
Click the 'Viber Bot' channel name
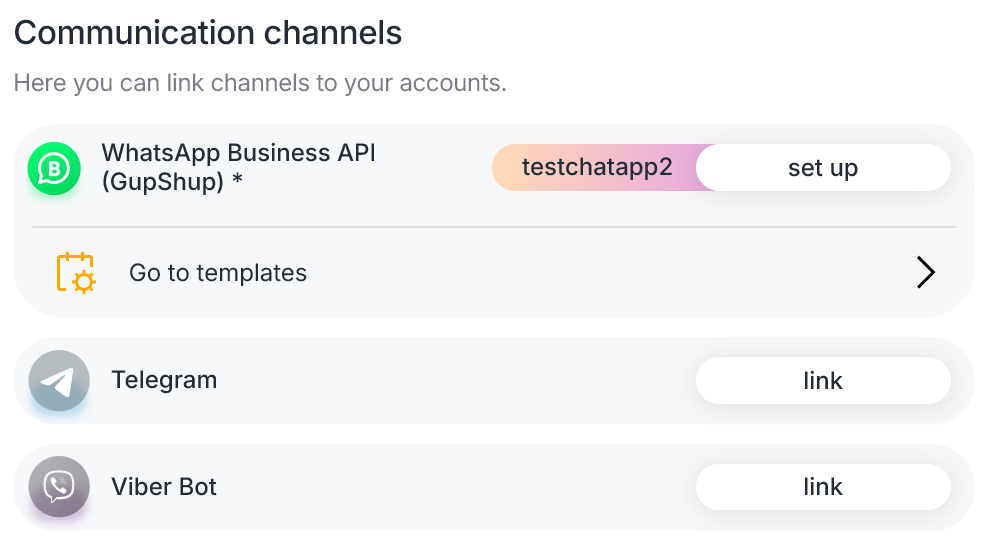click(164, 487)
